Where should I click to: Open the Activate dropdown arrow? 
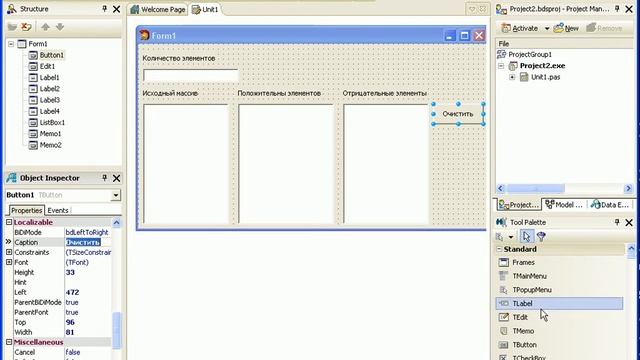tap(547, 29)
